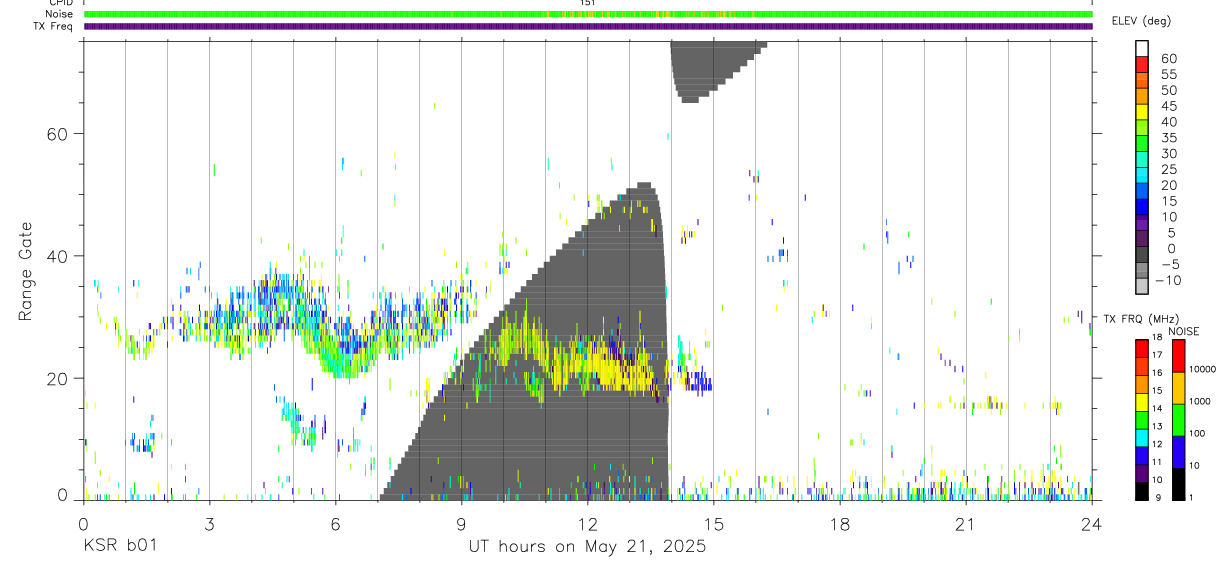This screenshot has width=1228, height=567.
Task: Click the small gray block at top of plot
Action: 712,70
